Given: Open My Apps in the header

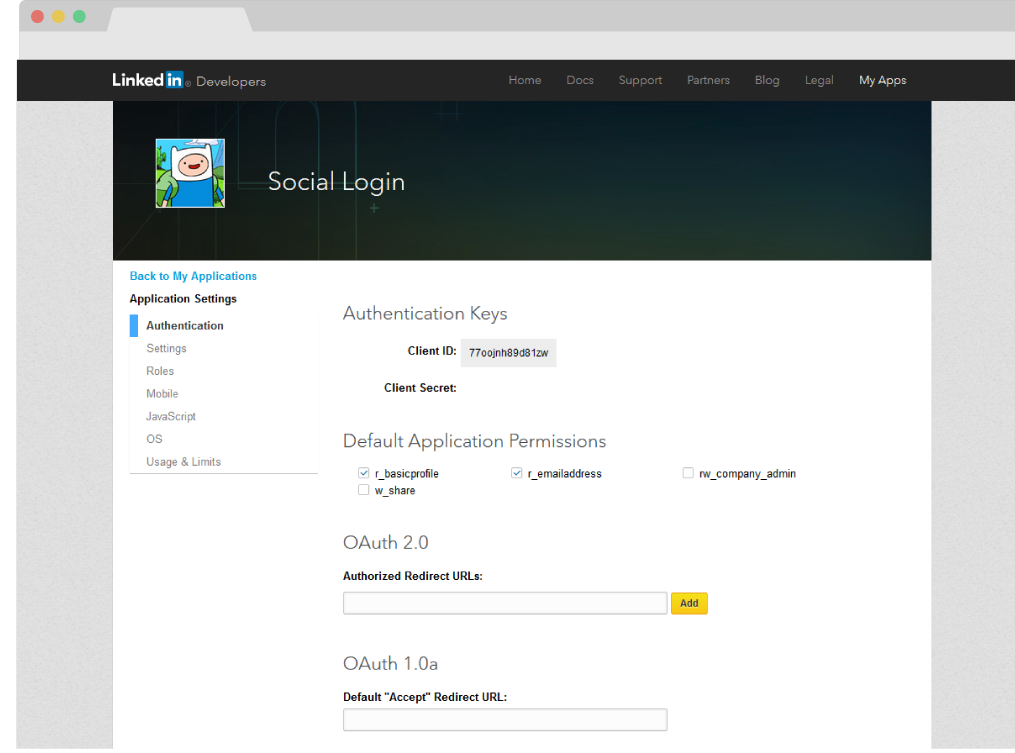Looking at the screenshot, I should click(882, 80).
